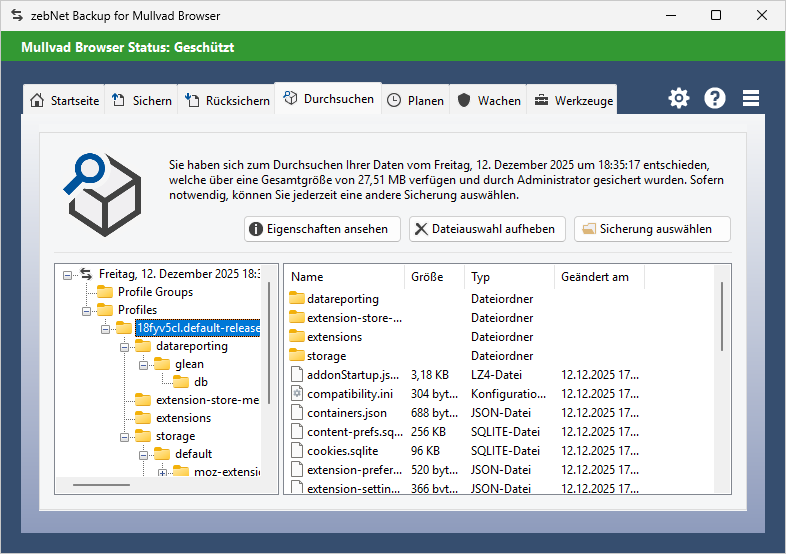Click the help question mark icon
Screen dimensions: 786x554
(715, 98)
